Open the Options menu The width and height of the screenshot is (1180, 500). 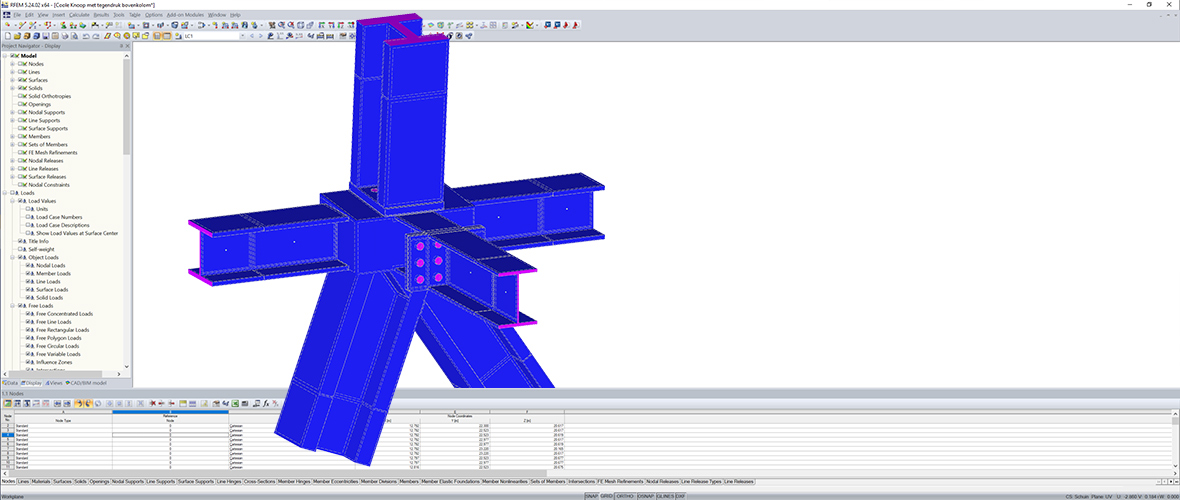[154, 14]
